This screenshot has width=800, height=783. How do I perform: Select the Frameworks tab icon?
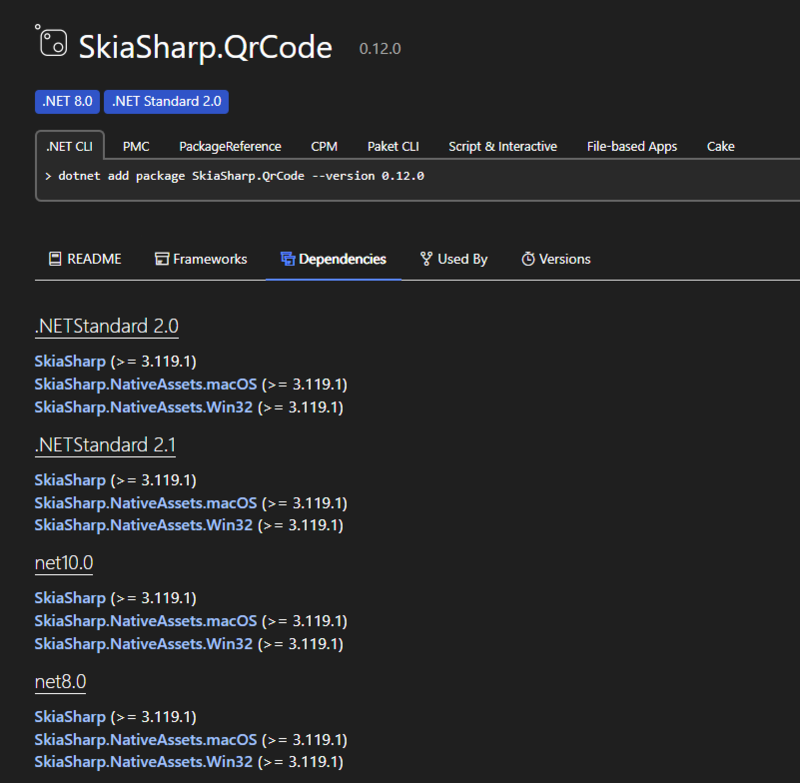tap(160, 258)
